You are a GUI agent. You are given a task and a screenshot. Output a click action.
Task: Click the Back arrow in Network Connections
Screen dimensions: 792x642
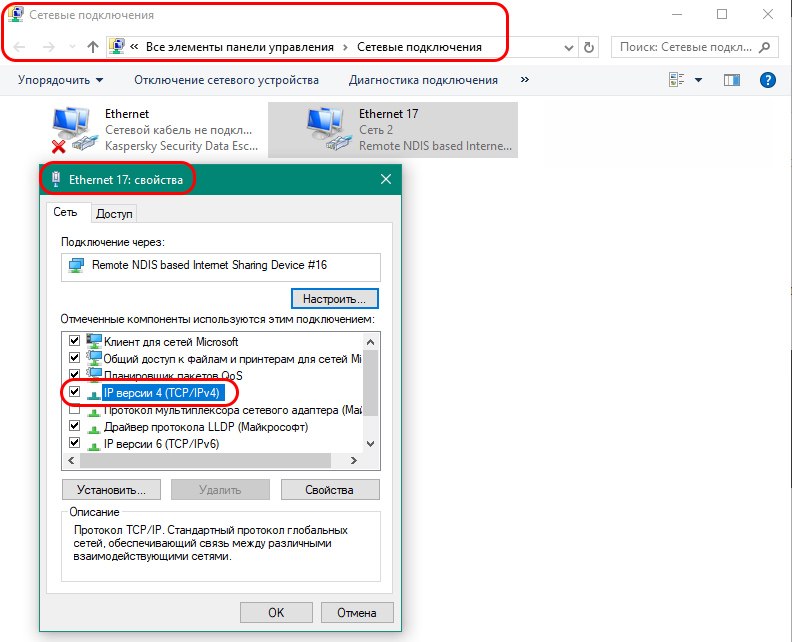19,47
